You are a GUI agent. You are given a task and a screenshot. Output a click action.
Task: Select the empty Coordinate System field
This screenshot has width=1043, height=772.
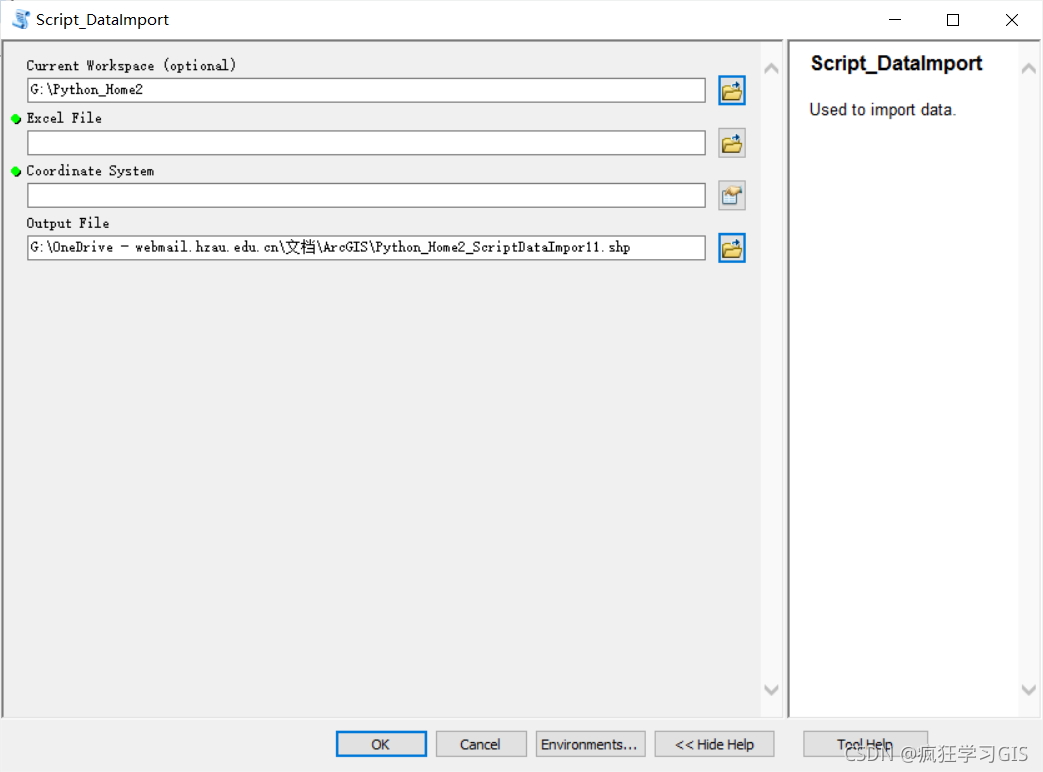[366, 195]
